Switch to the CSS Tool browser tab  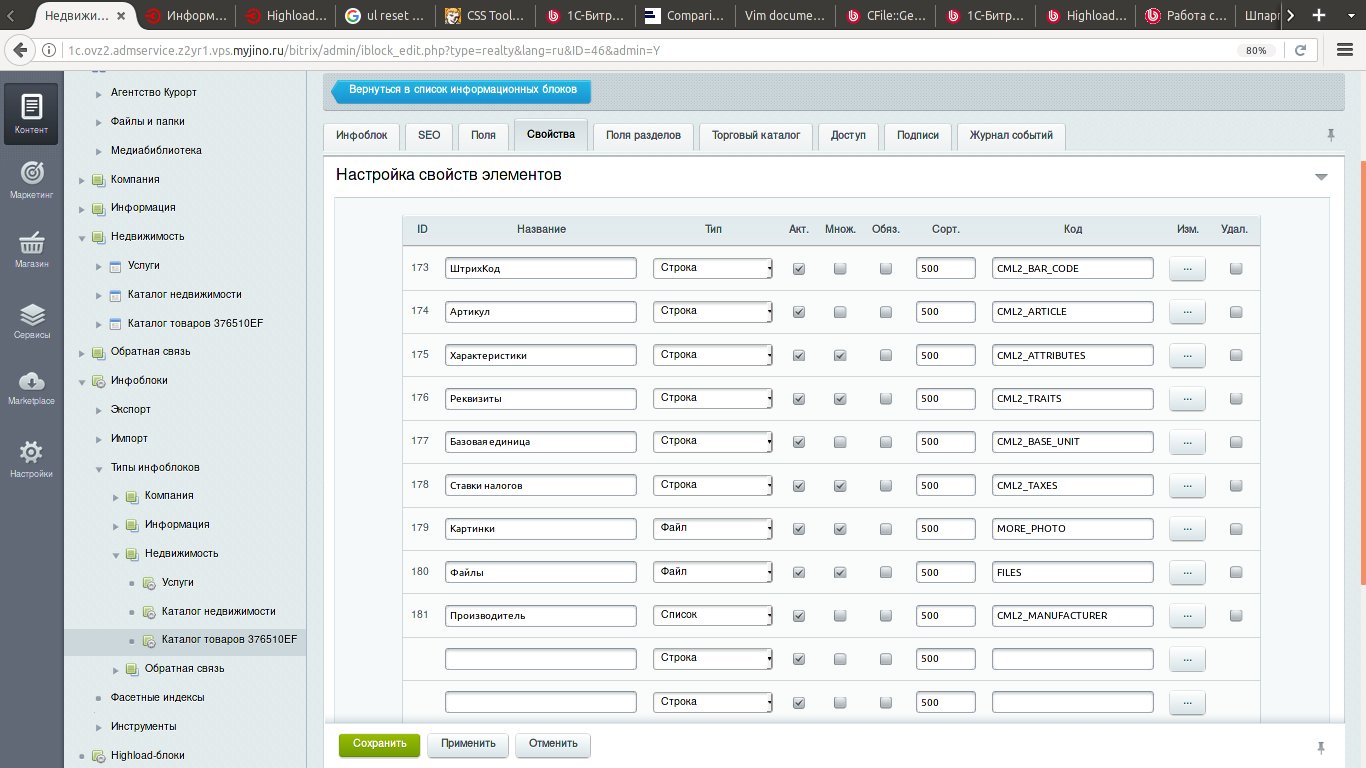[484, 16]
